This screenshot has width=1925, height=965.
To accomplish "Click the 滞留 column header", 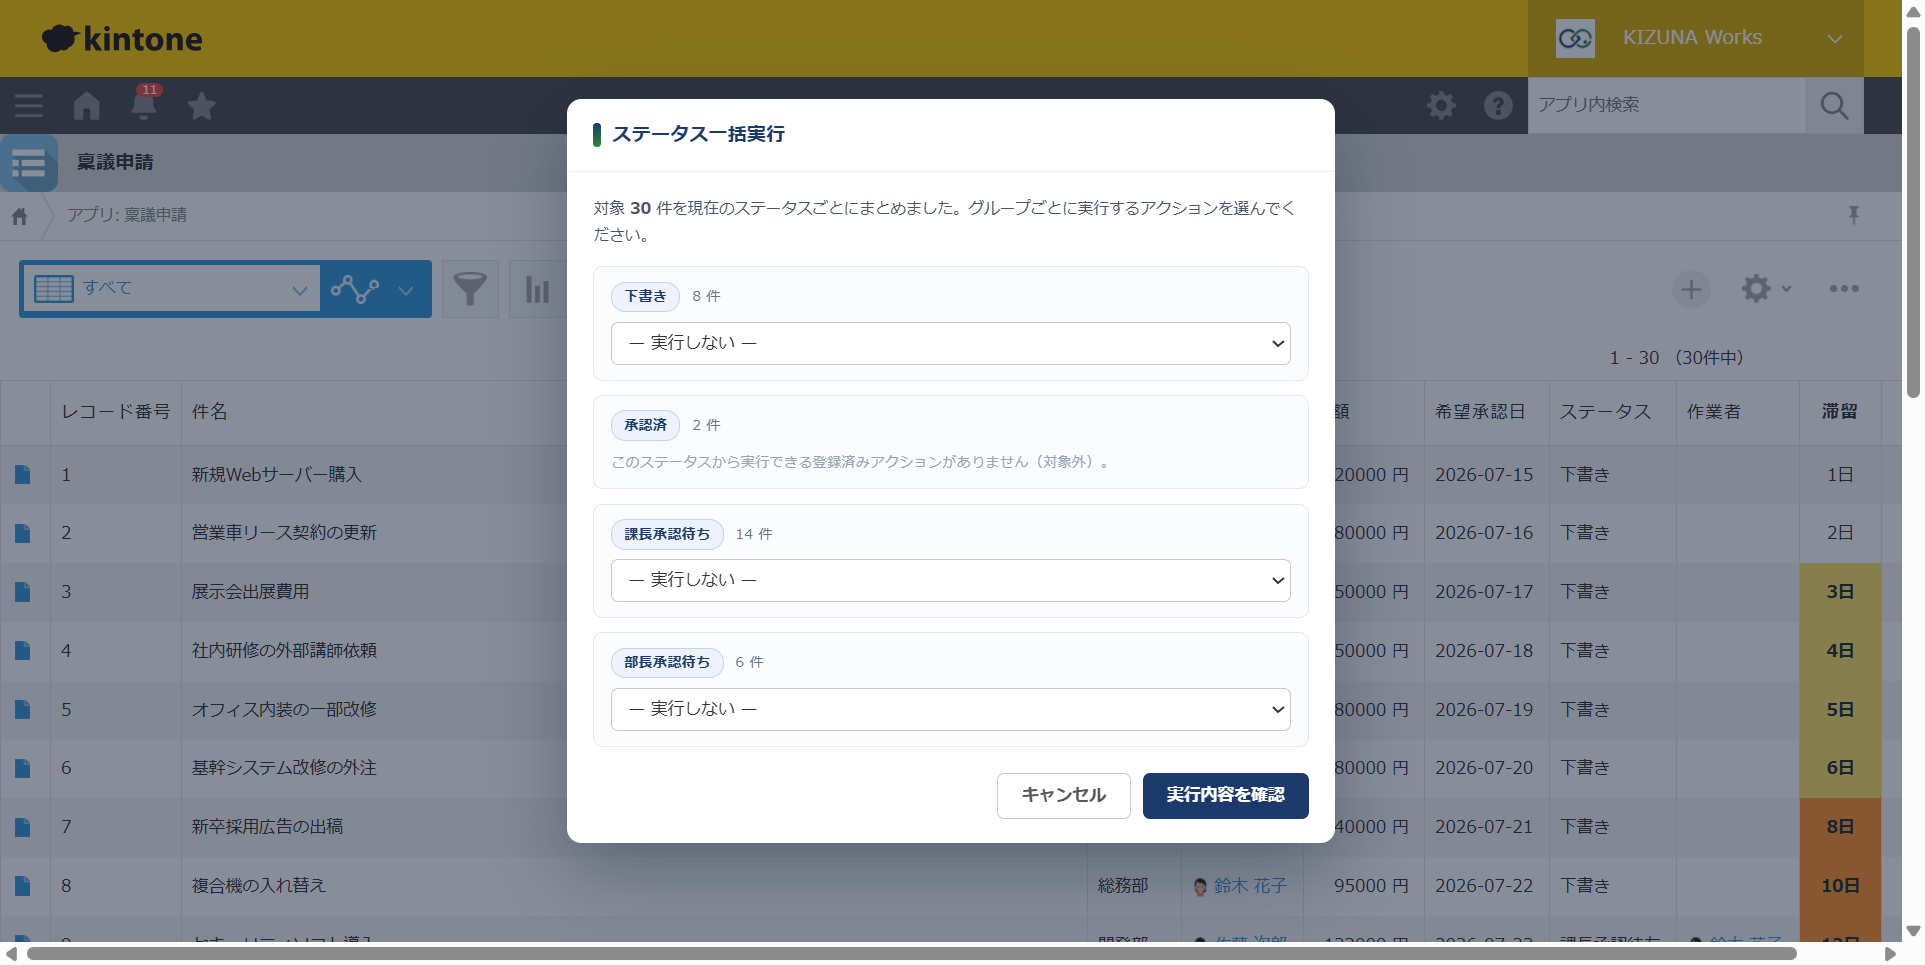I will click(x=1840, y=412).
